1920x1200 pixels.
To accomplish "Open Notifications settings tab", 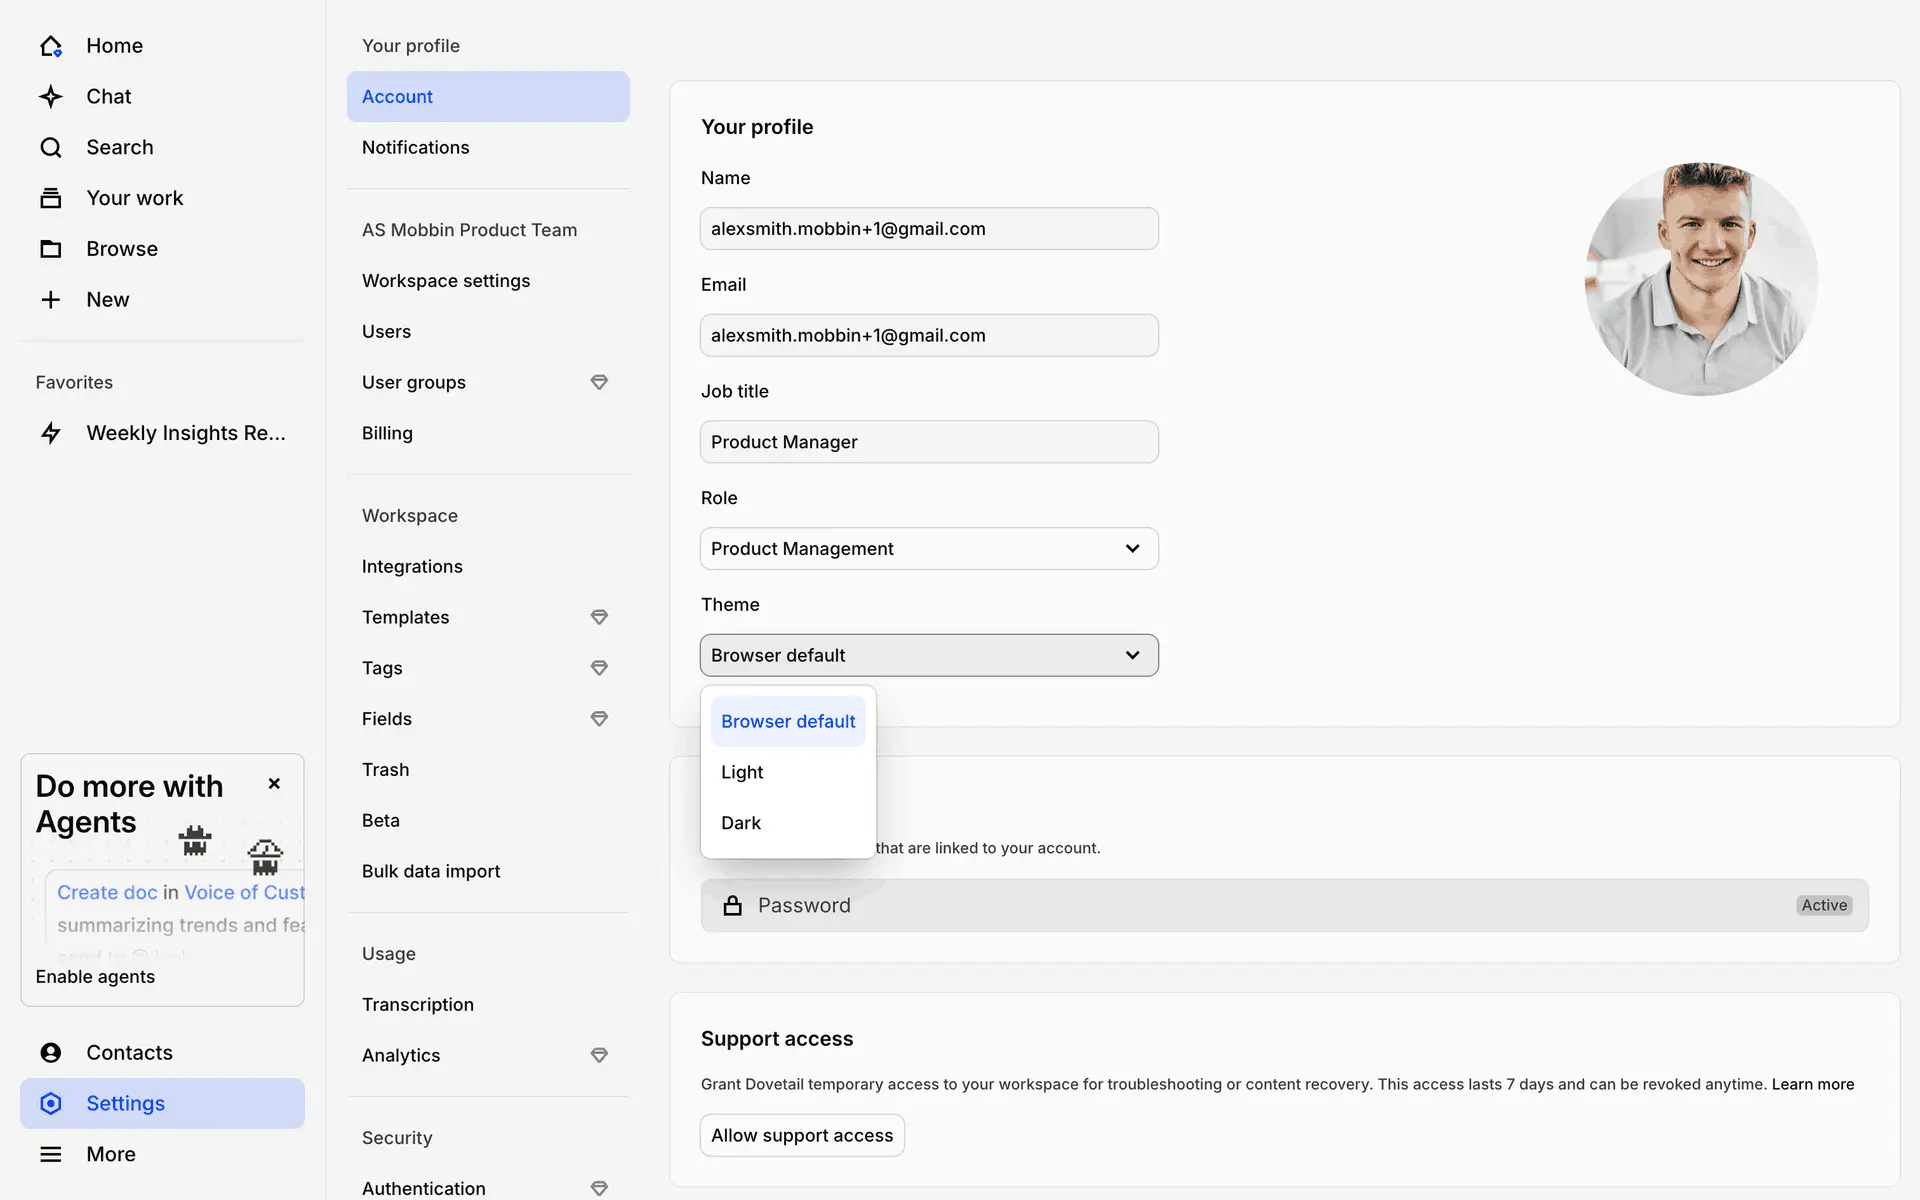I will pyautogui.click(x=416, y=148).
